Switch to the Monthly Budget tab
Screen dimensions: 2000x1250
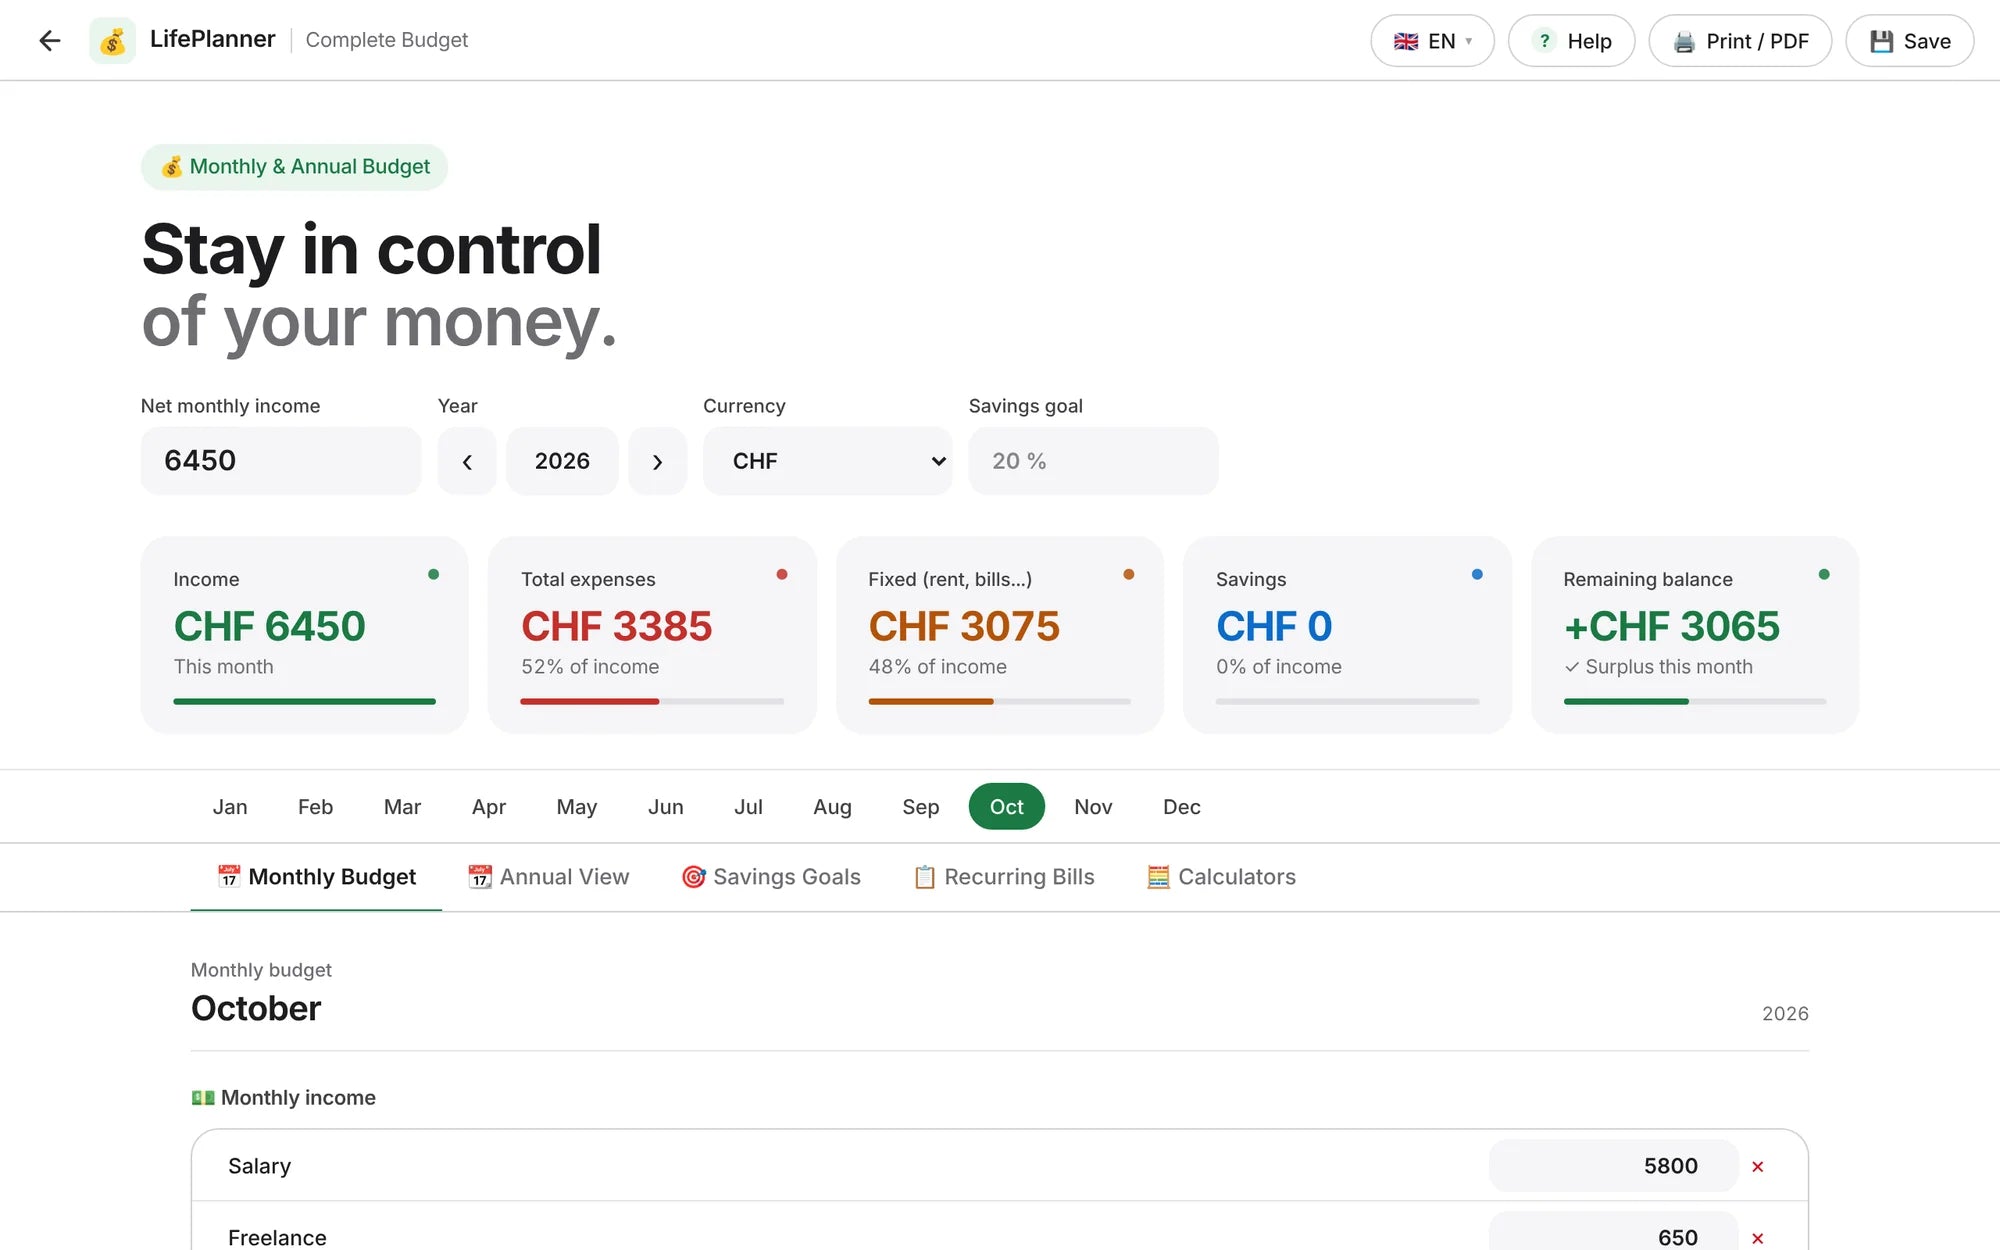tap(316, 877)
